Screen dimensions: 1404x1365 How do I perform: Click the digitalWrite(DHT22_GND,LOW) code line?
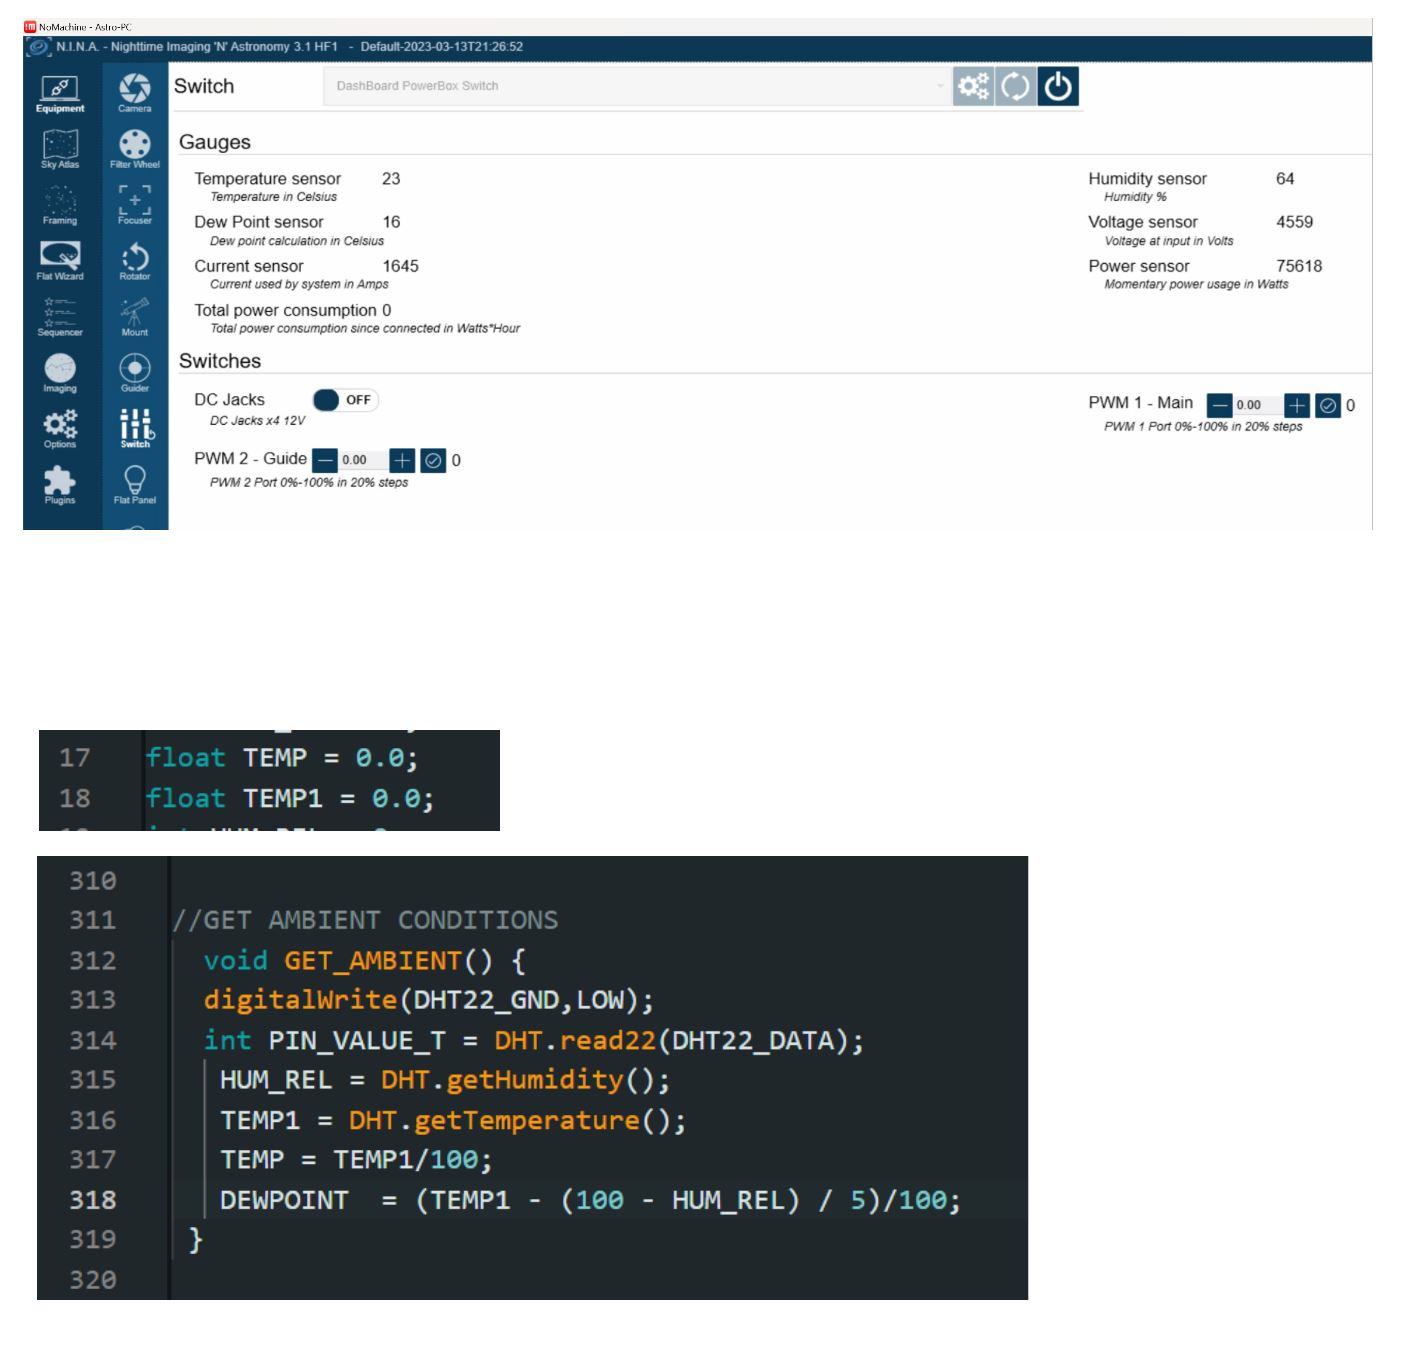(x=429, y=1000)
